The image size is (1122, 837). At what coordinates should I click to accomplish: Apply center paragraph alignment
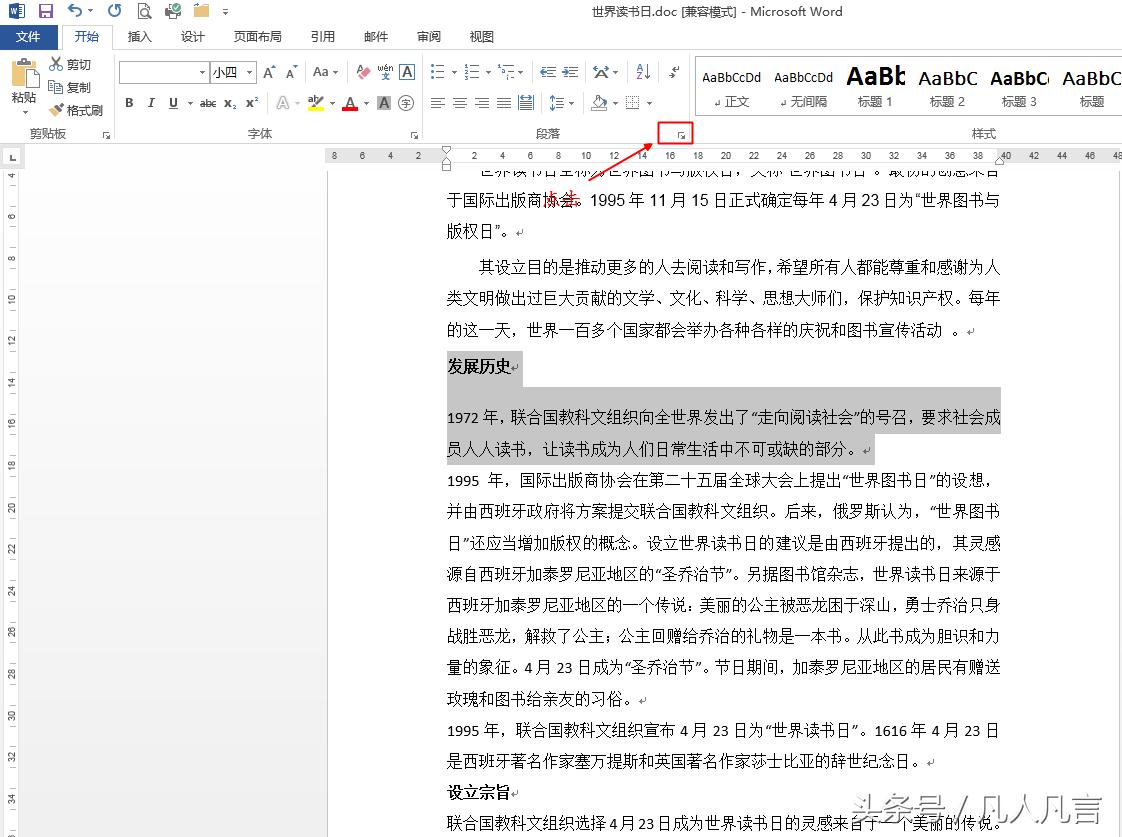click(459, 102)
